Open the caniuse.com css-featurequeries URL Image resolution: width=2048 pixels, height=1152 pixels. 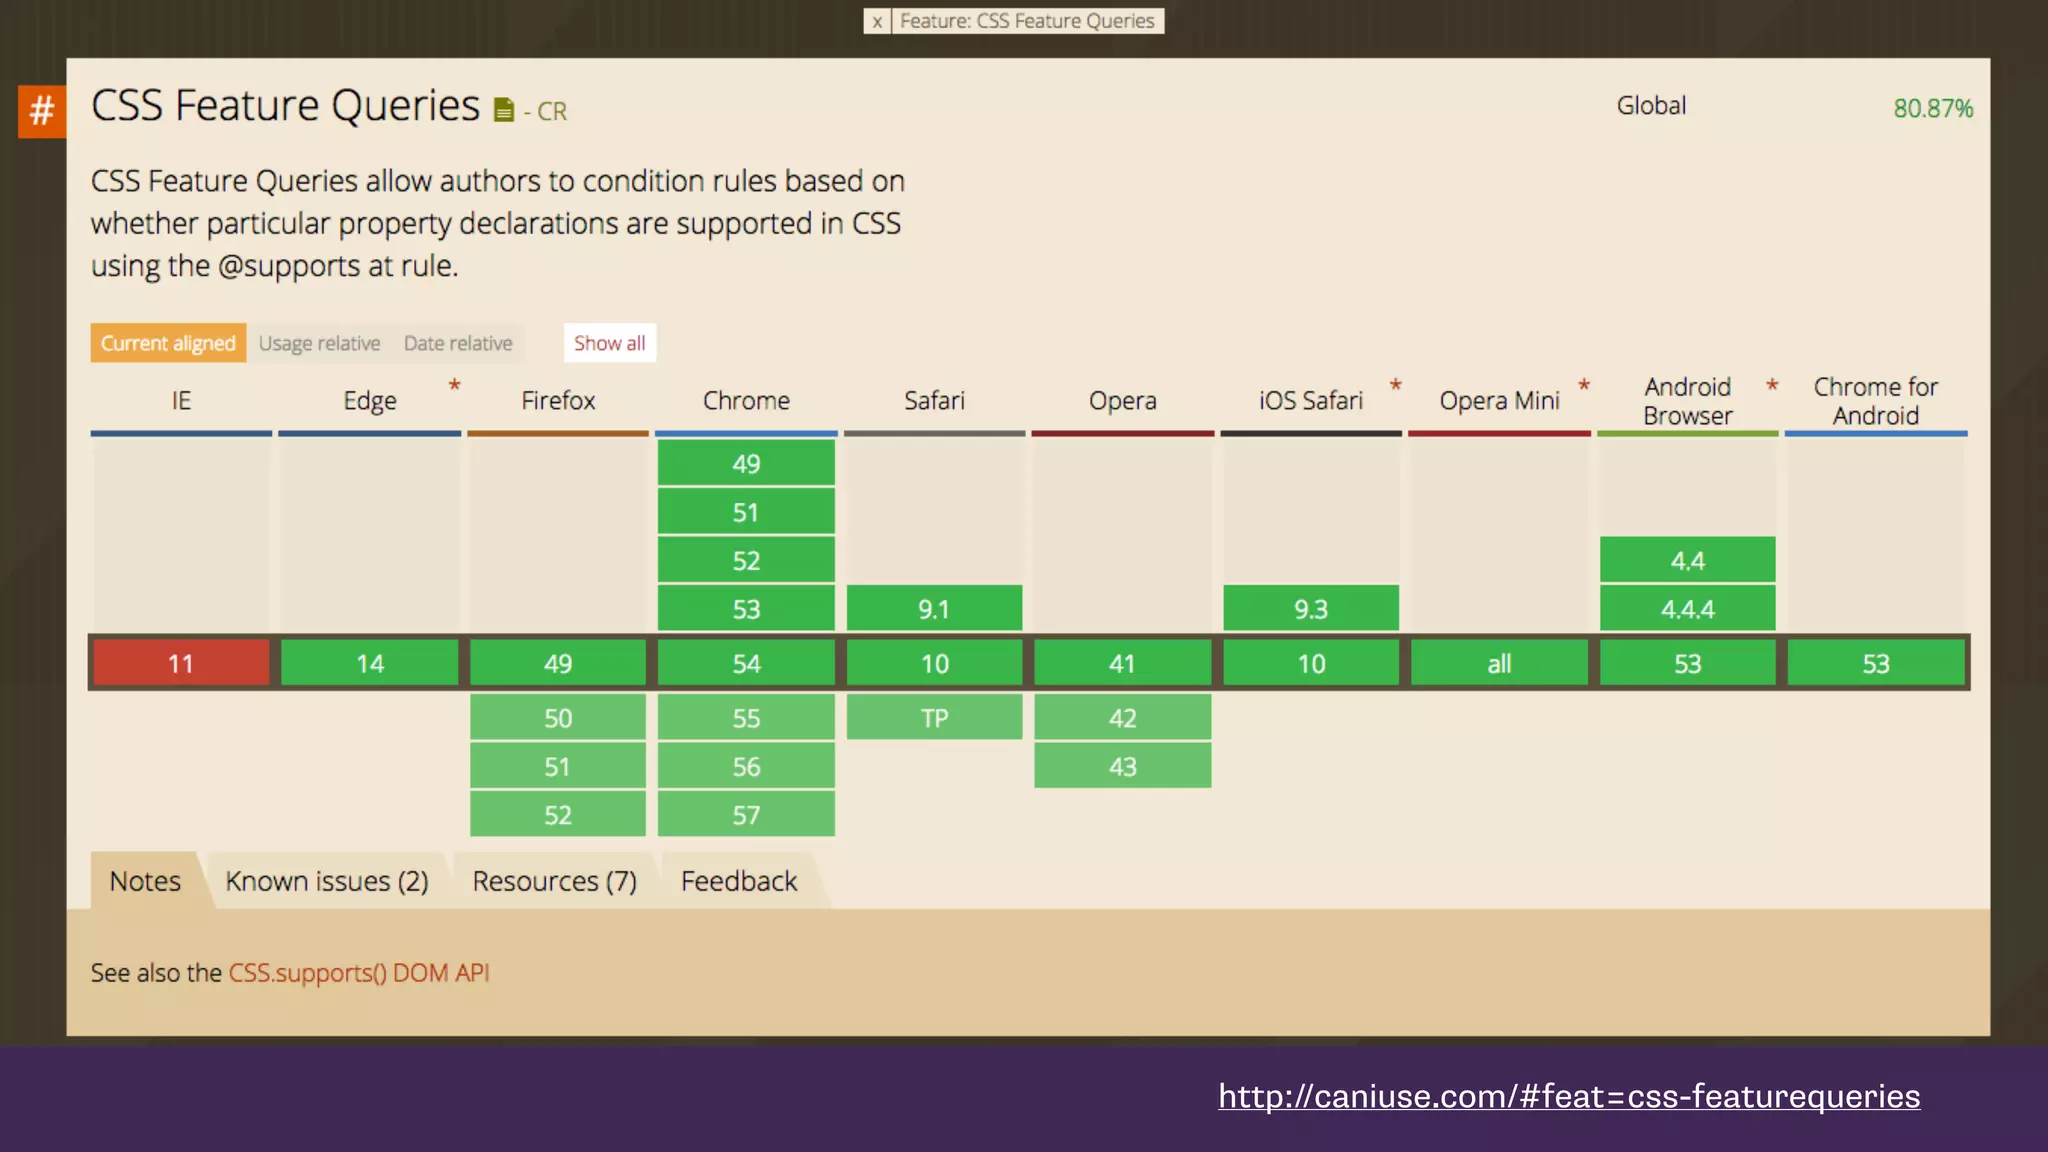[1568, 1096]
